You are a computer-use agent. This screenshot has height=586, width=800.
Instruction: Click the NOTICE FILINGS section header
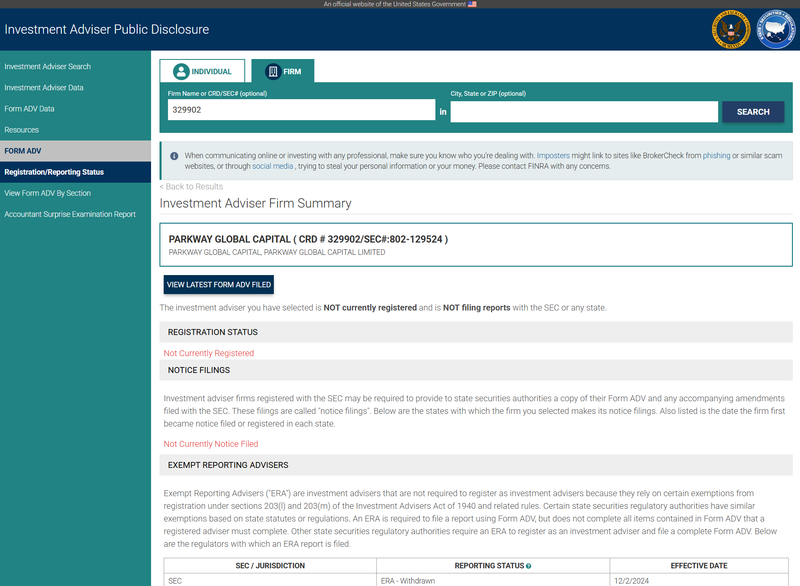[x=476, y=370]
